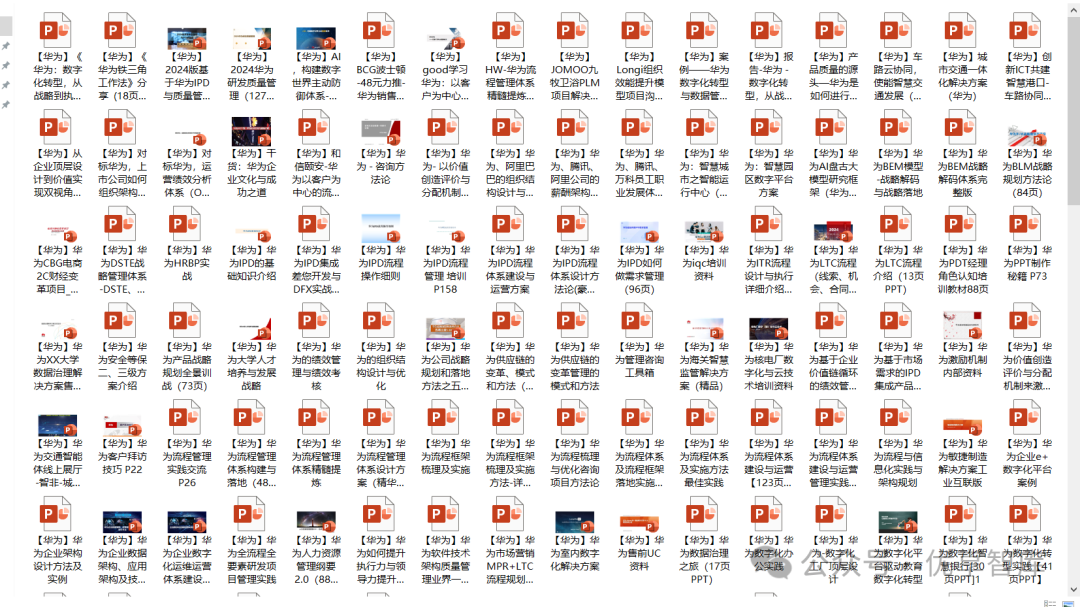Select the 华为企业架构设计方法及实例 file
The width and height of the screenshot is (1080, 607).
(x=57, y=515)
